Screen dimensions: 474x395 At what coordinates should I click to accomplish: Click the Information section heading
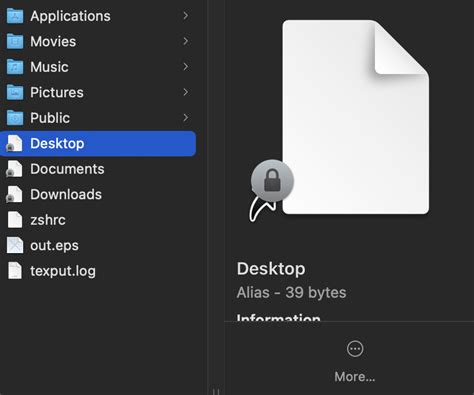click(278, 317)
